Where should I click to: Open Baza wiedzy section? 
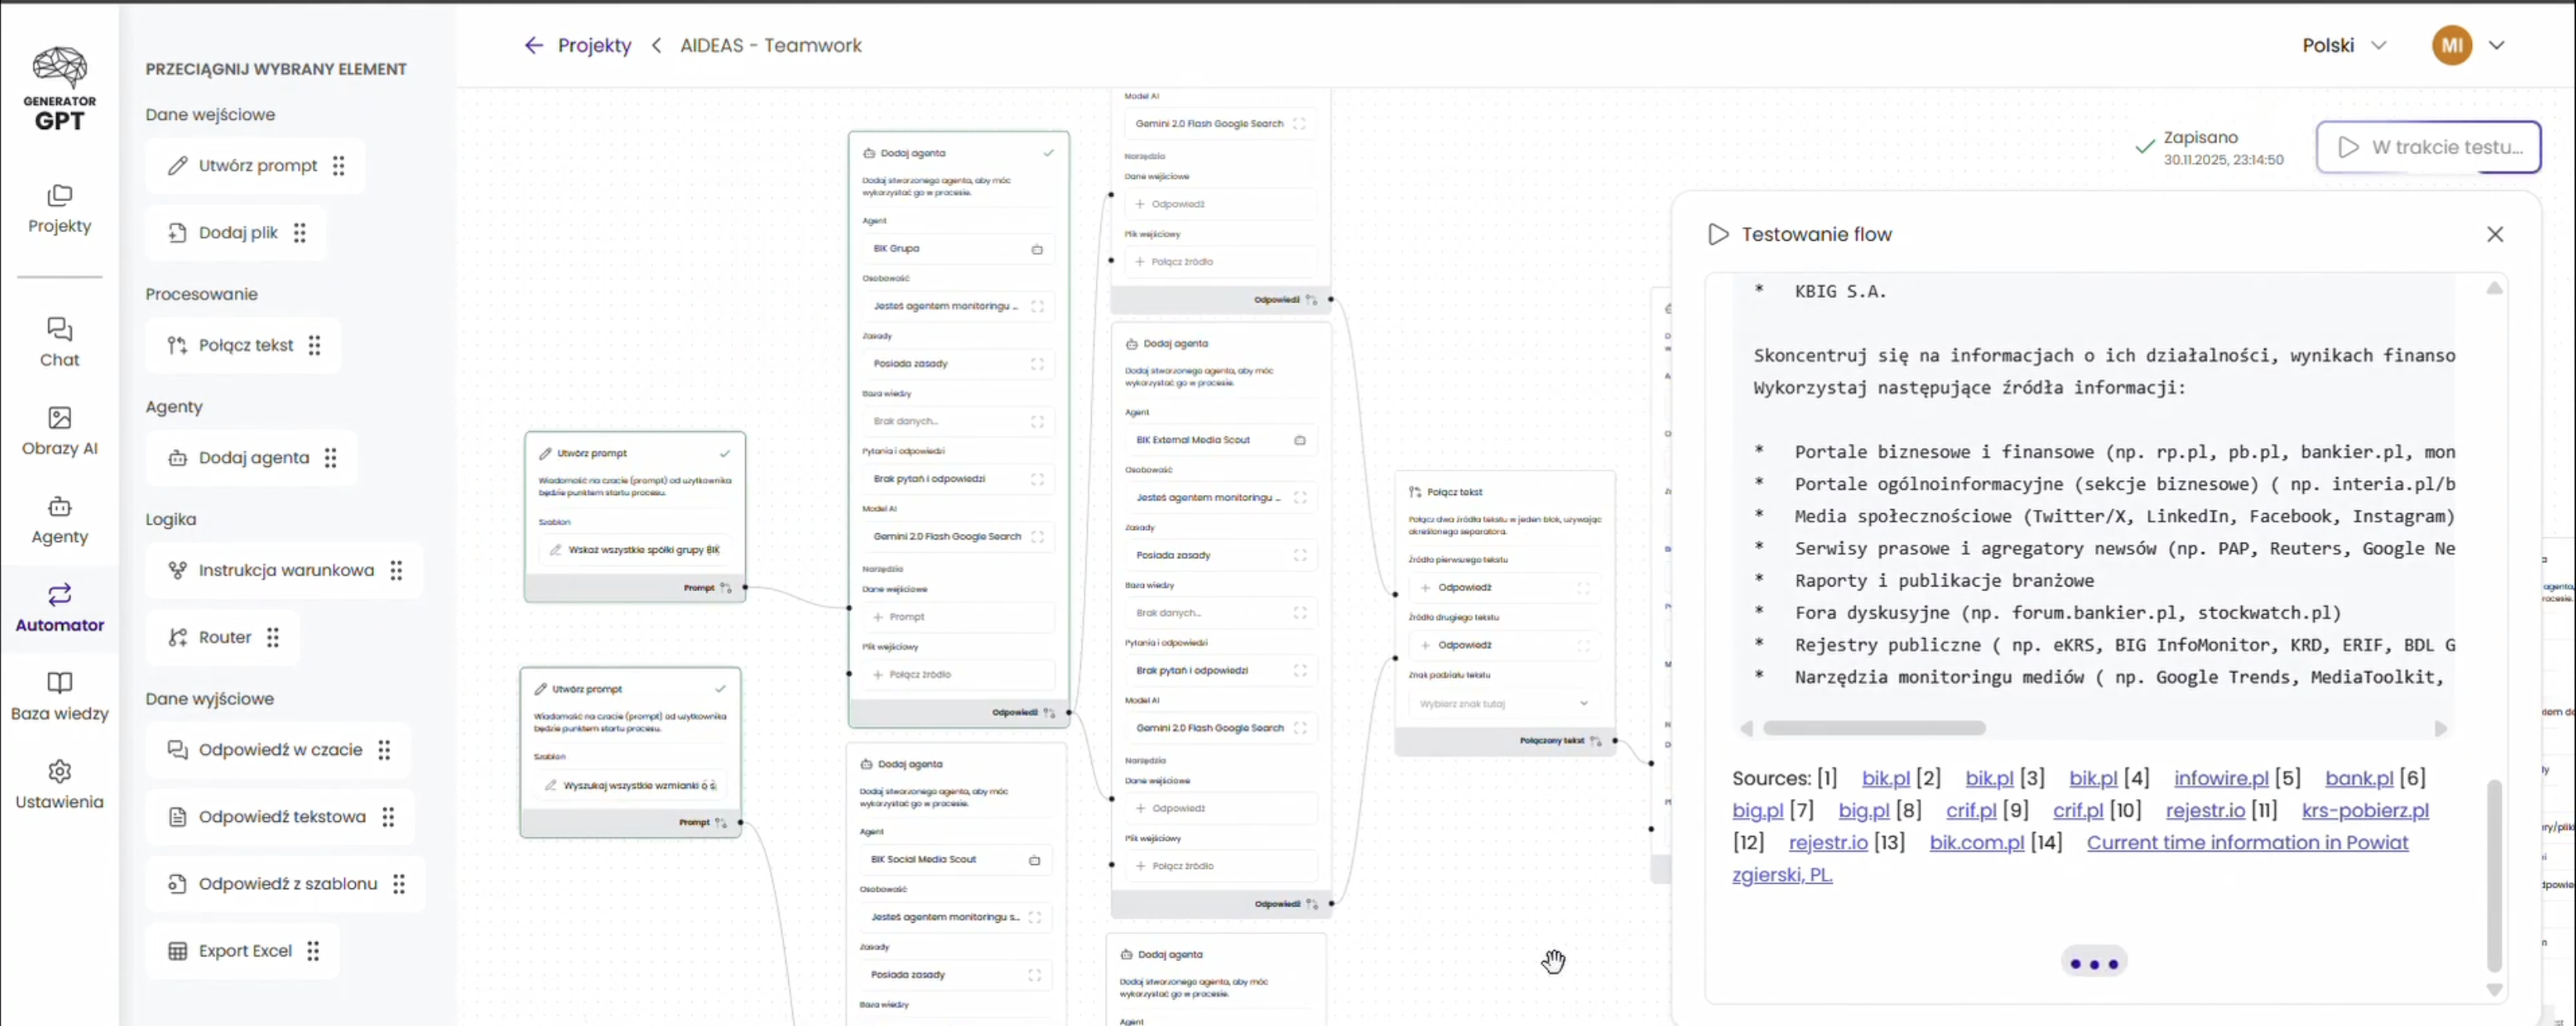tap(59, 696)
